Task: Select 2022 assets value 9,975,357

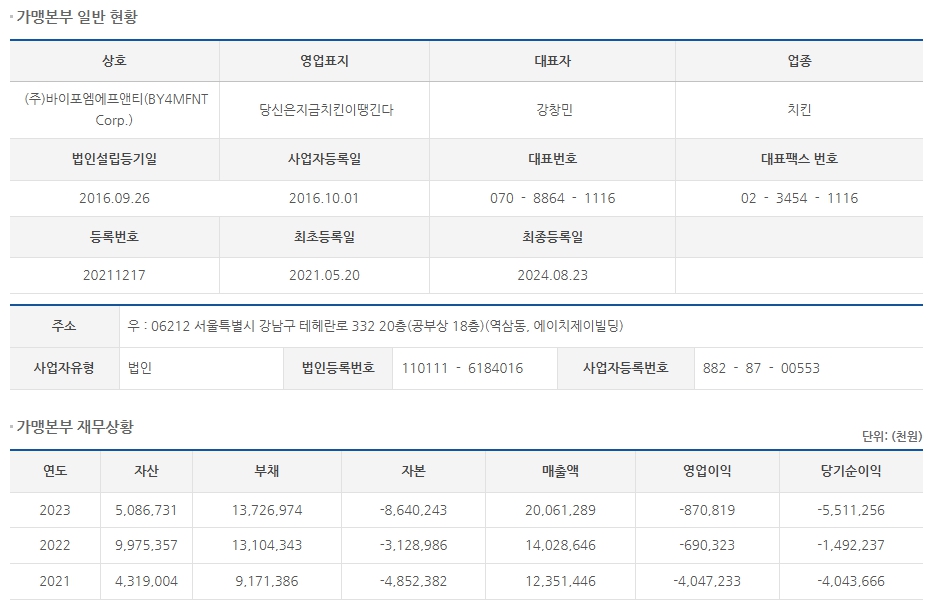Action: [x=147, y=546]
